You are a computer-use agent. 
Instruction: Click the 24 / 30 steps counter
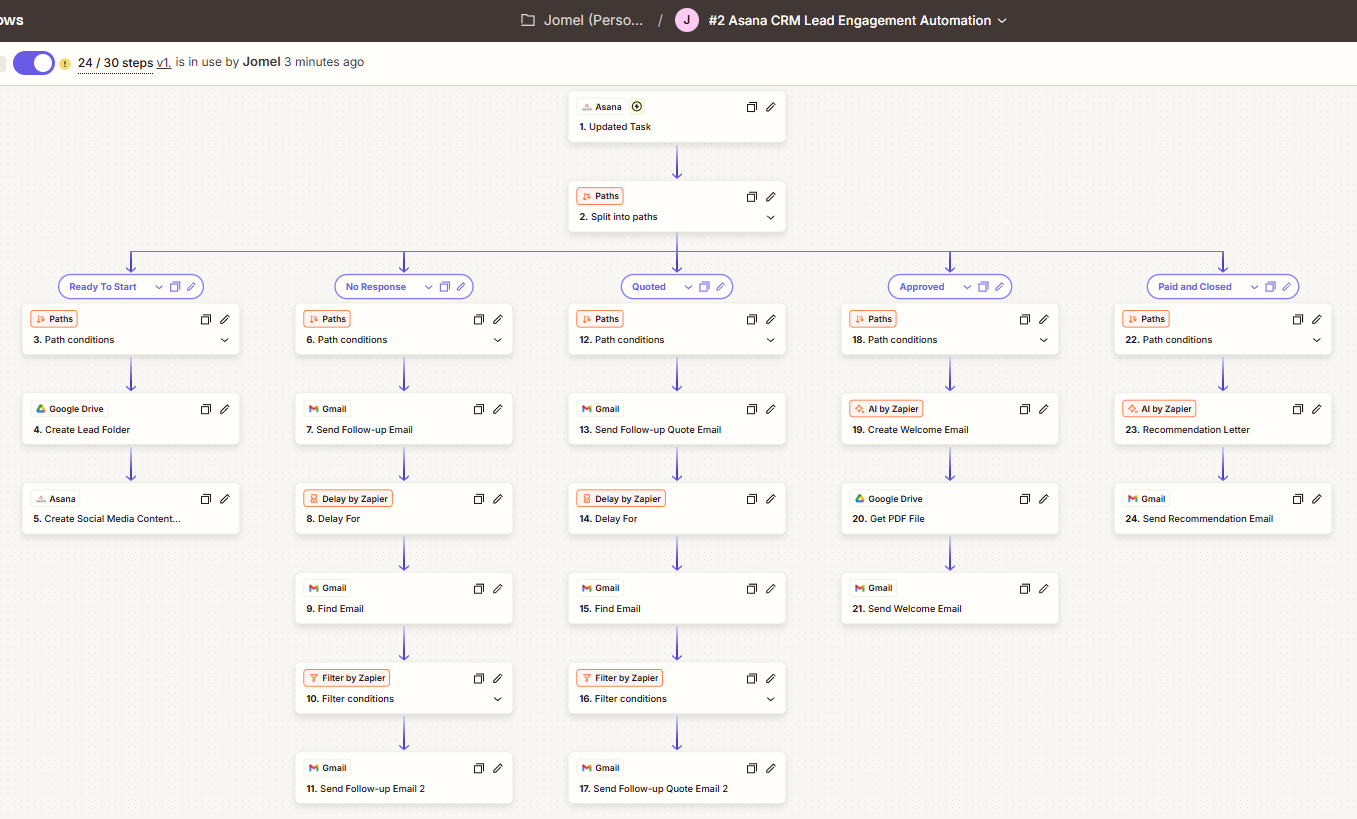click(115, 62)
